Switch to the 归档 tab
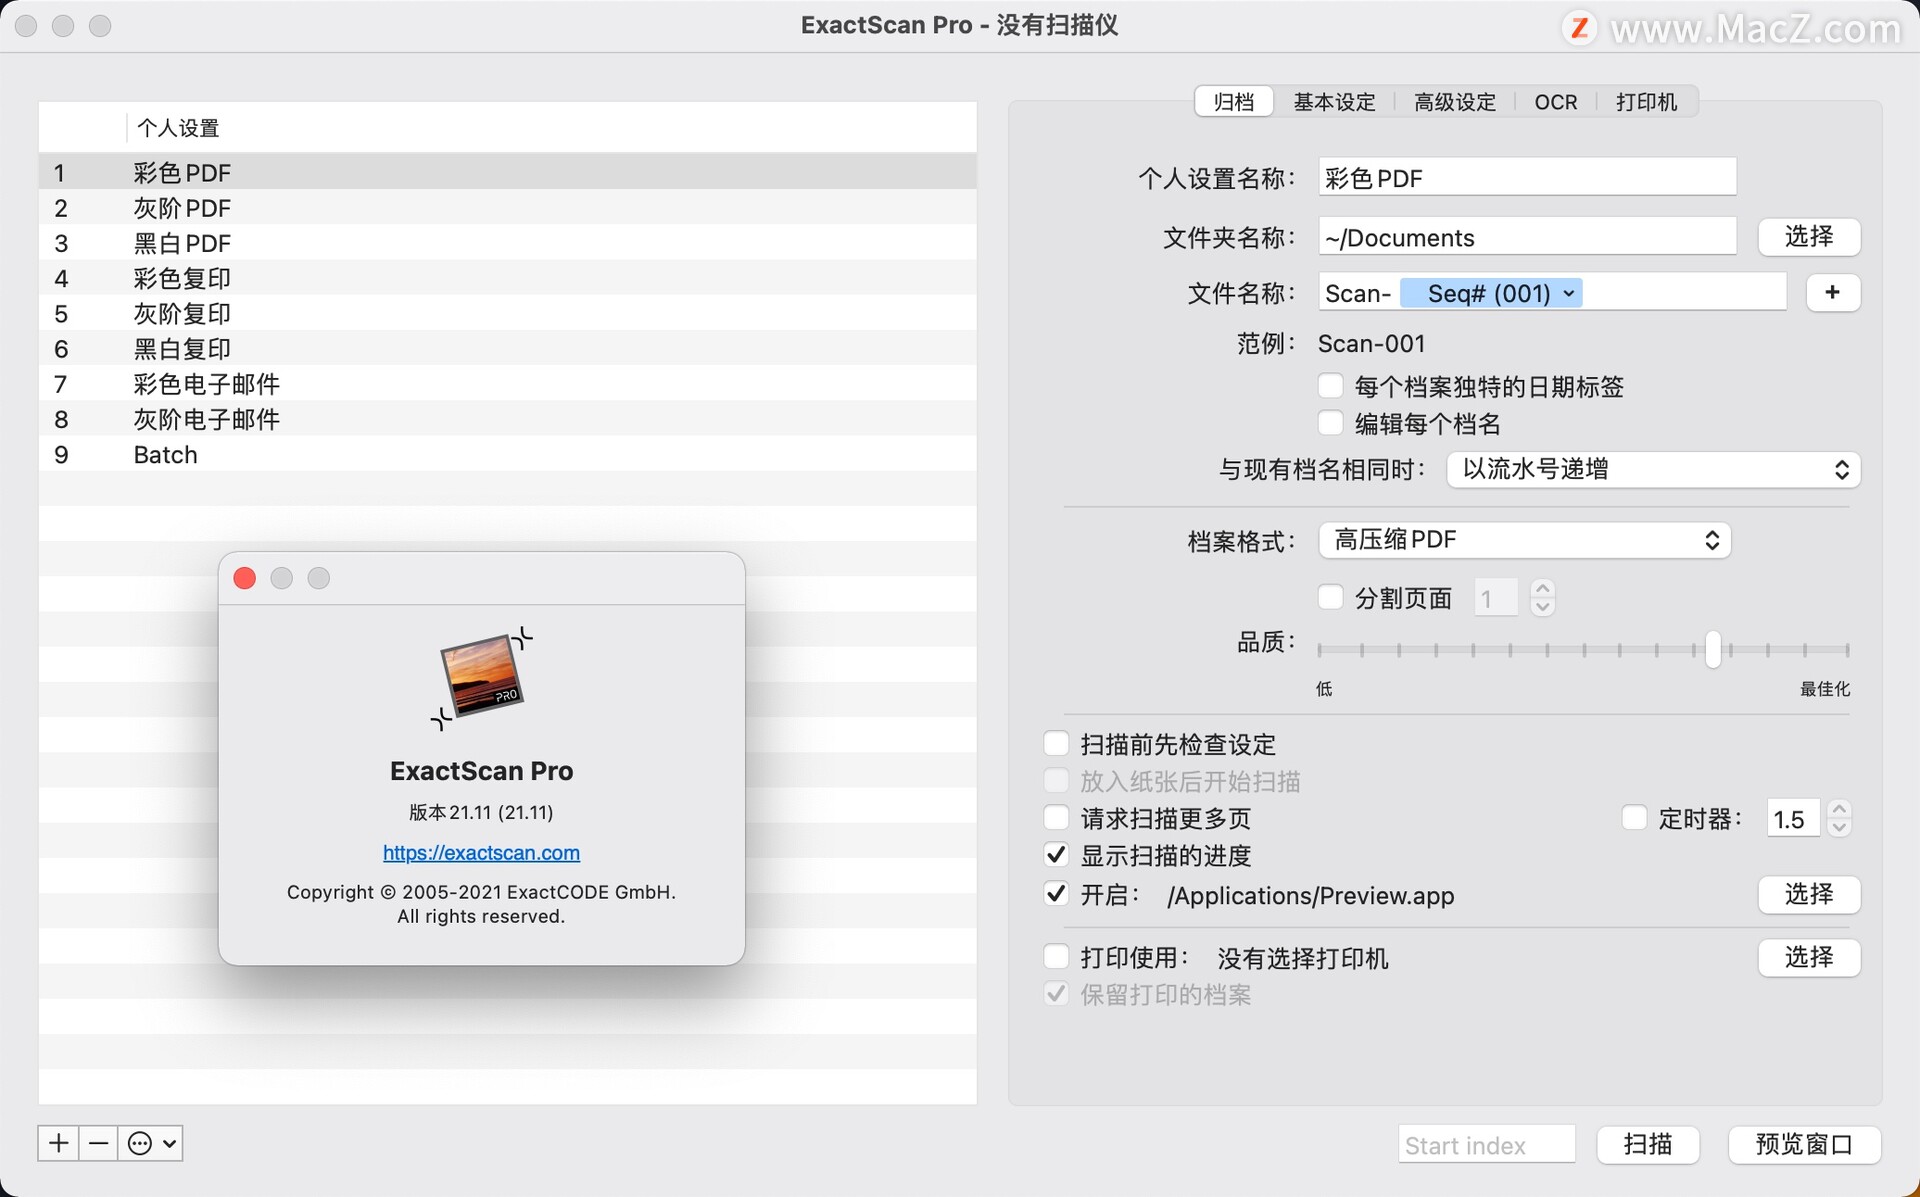This screenshot has width=1920, height=1197. [x=1234, y=102]
